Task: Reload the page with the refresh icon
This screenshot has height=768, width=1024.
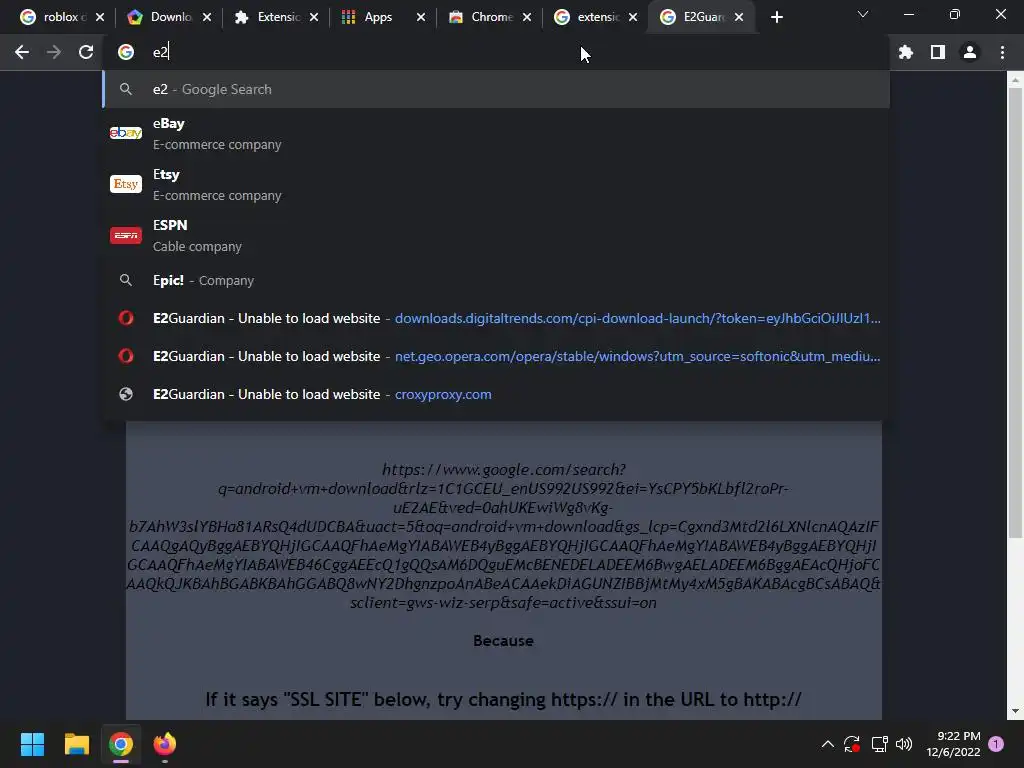Action: coord(86,52)
